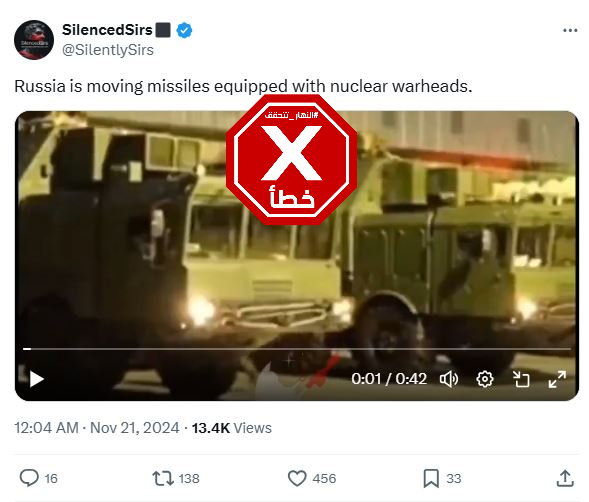Play the video with the play button

[x=36, y=379]
